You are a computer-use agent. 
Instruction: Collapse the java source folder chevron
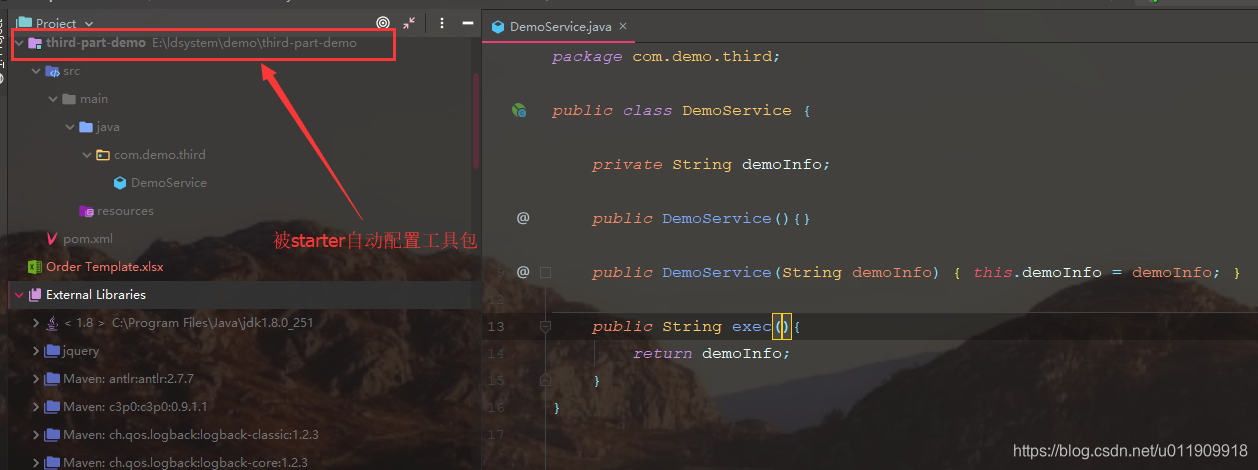coord(70,127)
